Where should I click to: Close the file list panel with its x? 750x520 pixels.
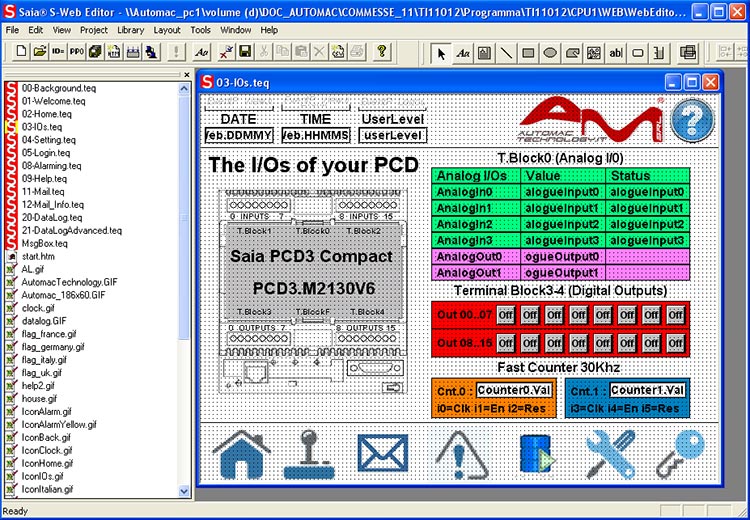click(x=187, y=75)
